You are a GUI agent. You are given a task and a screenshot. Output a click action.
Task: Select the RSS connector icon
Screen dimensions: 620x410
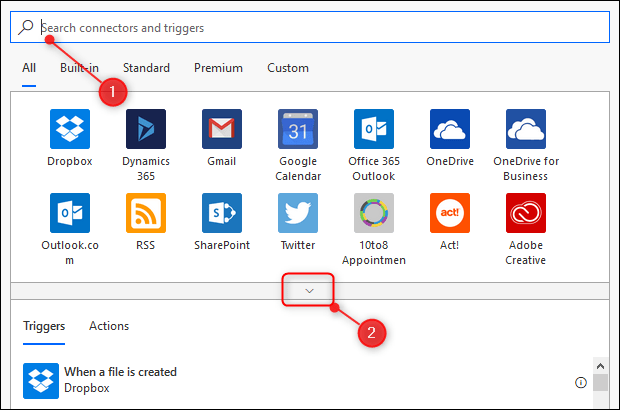point(146,213)
